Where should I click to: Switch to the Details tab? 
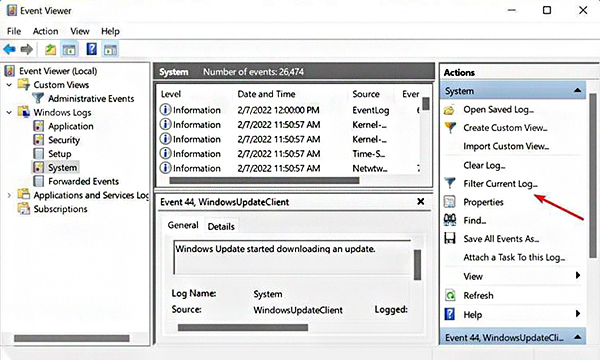point(221,226)
